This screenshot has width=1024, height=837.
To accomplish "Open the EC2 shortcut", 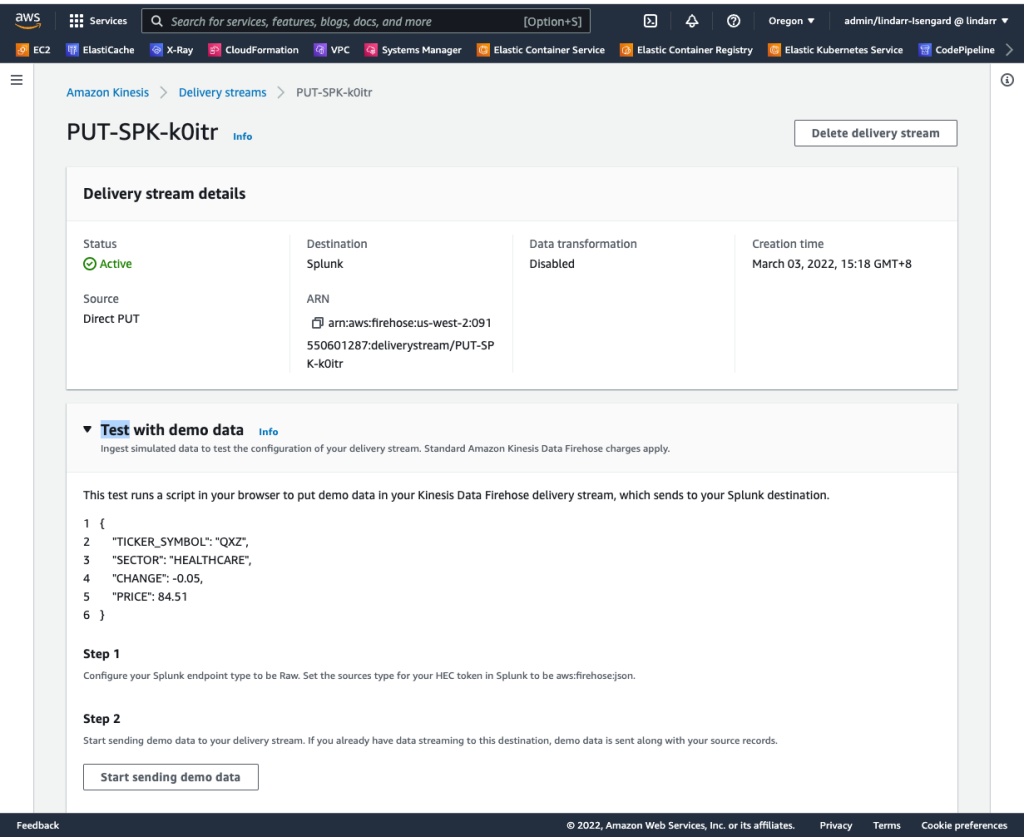I will pos(33,50).
